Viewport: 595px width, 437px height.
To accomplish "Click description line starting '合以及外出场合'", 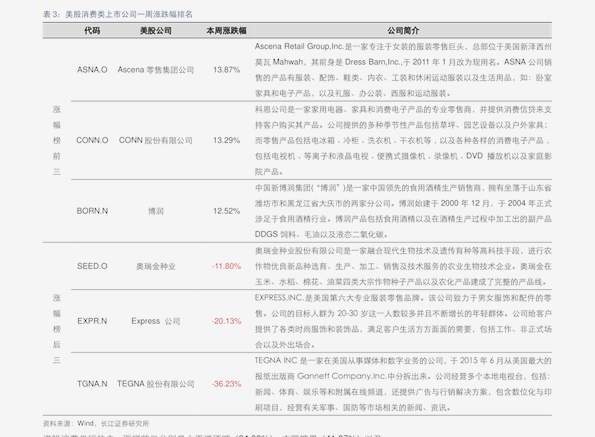I will click(x=285, y=345).
